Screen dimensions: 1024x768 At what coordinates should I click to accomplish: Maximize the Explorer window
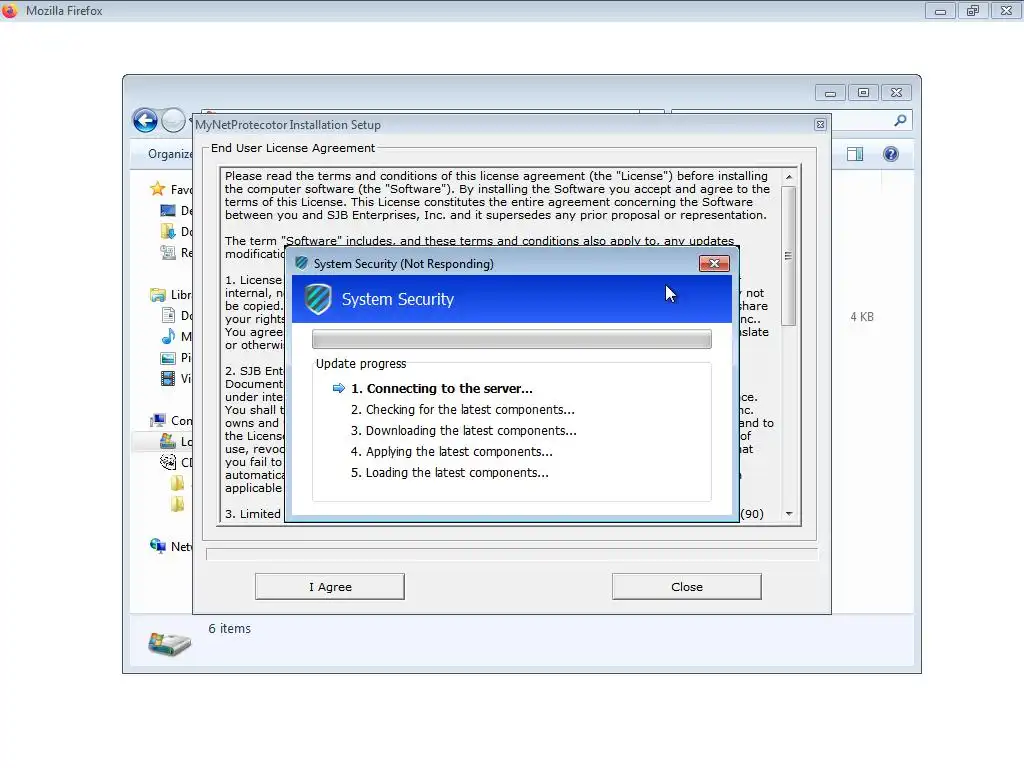pos(863,93)
